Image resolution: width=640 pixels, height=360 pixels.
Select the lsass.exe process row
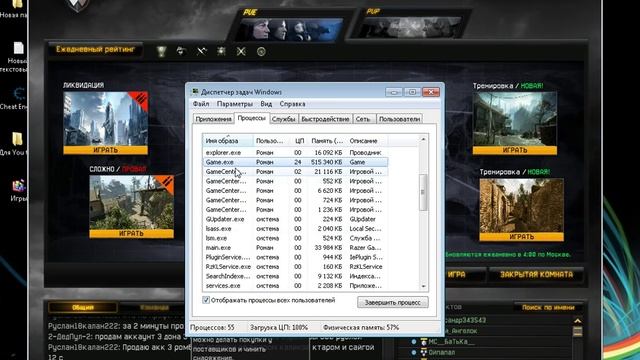295,229
